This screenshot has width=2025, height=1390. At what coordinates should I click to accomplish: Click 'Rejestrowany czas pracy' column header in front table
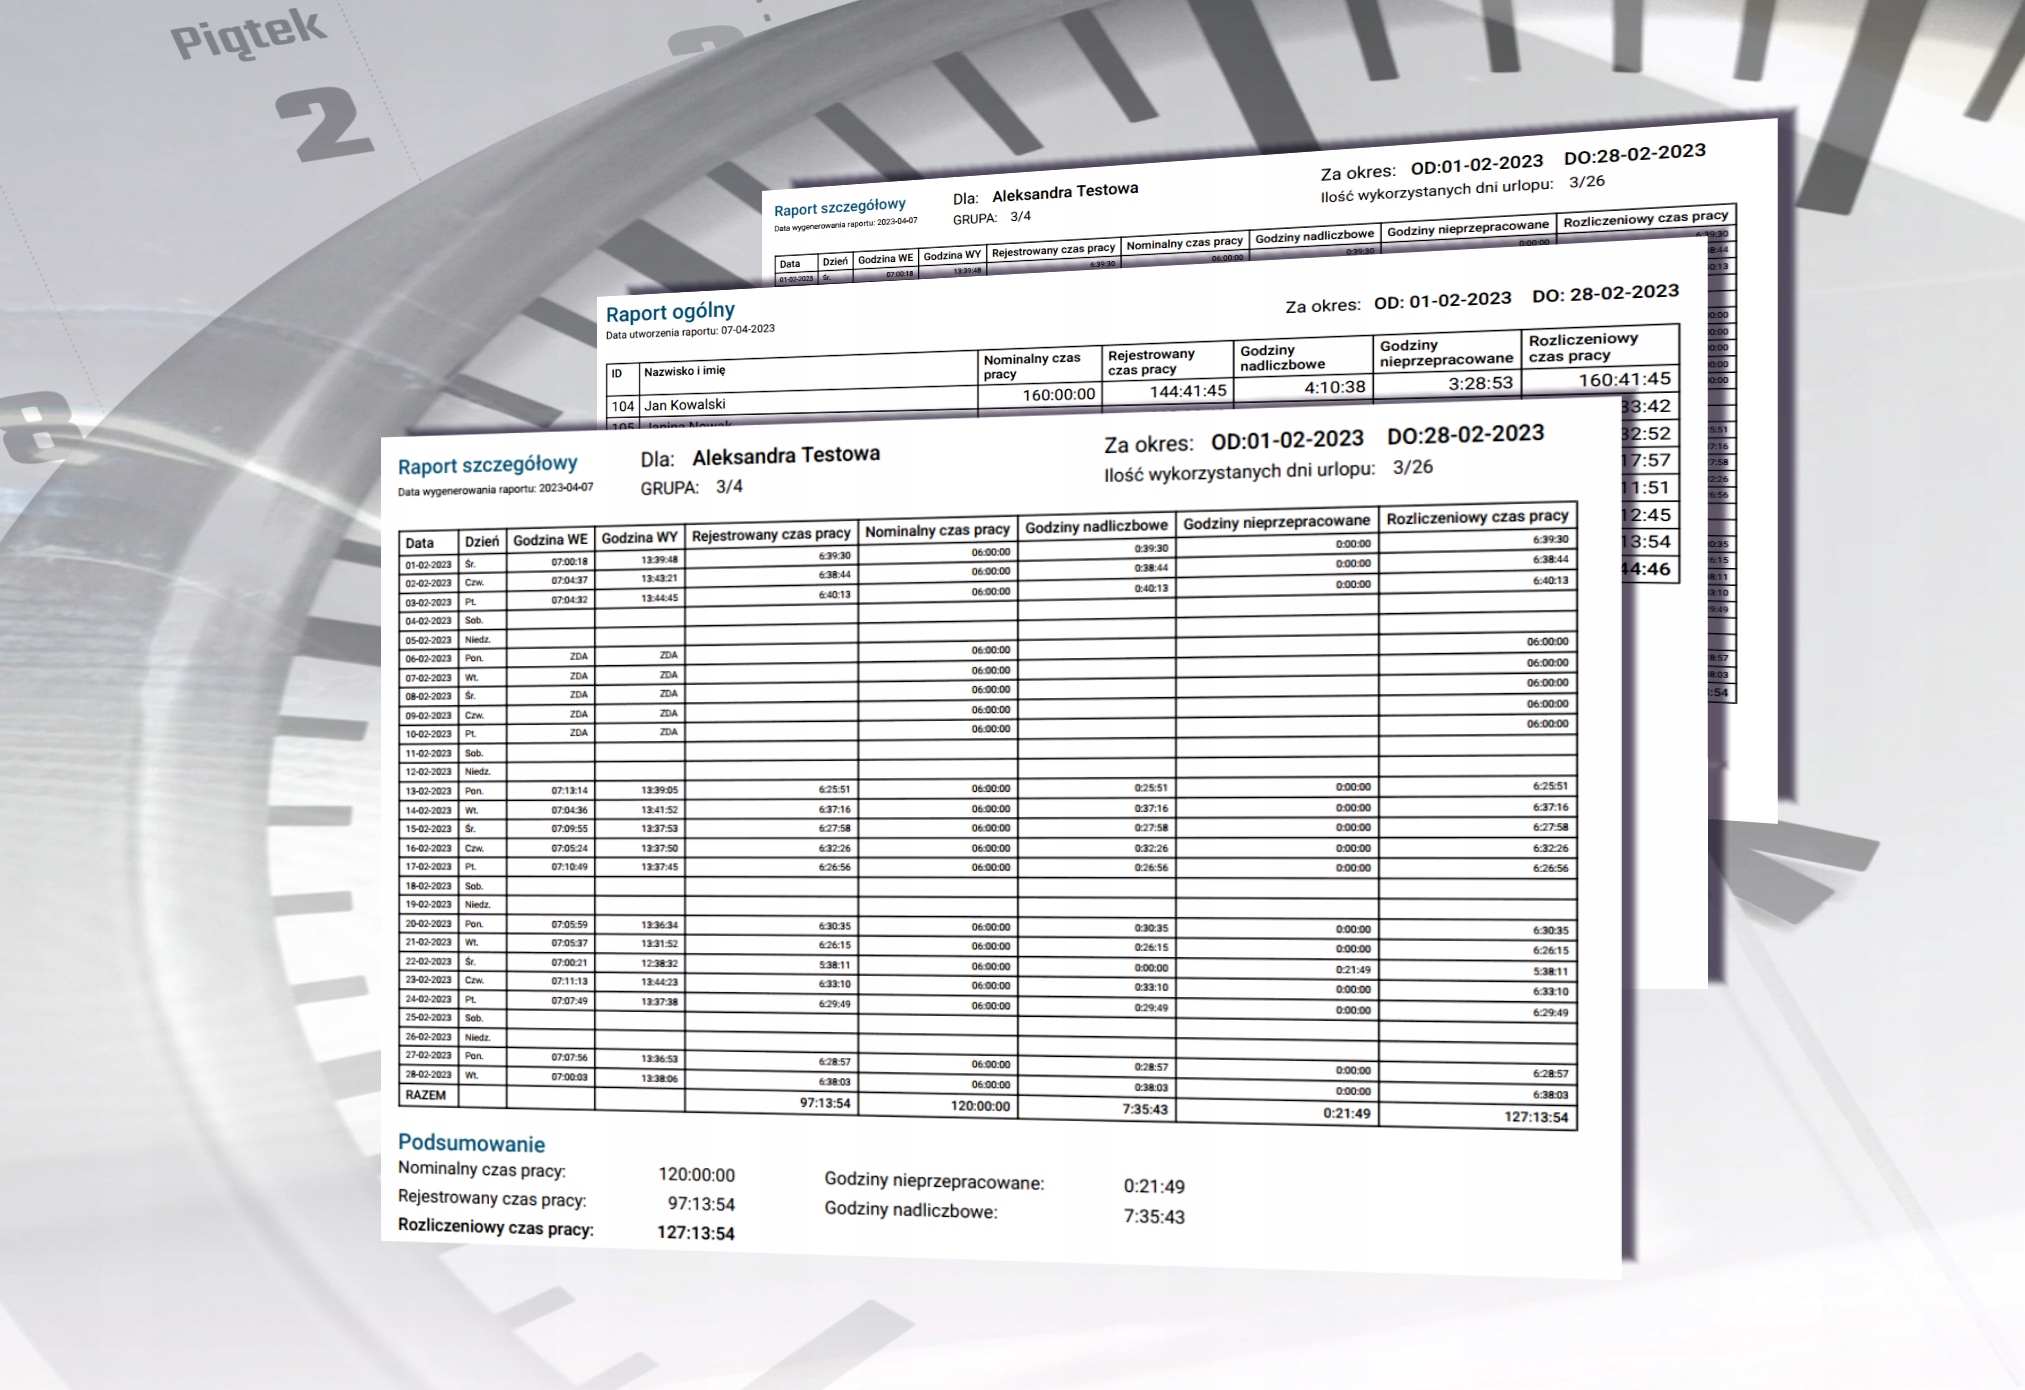770,535
